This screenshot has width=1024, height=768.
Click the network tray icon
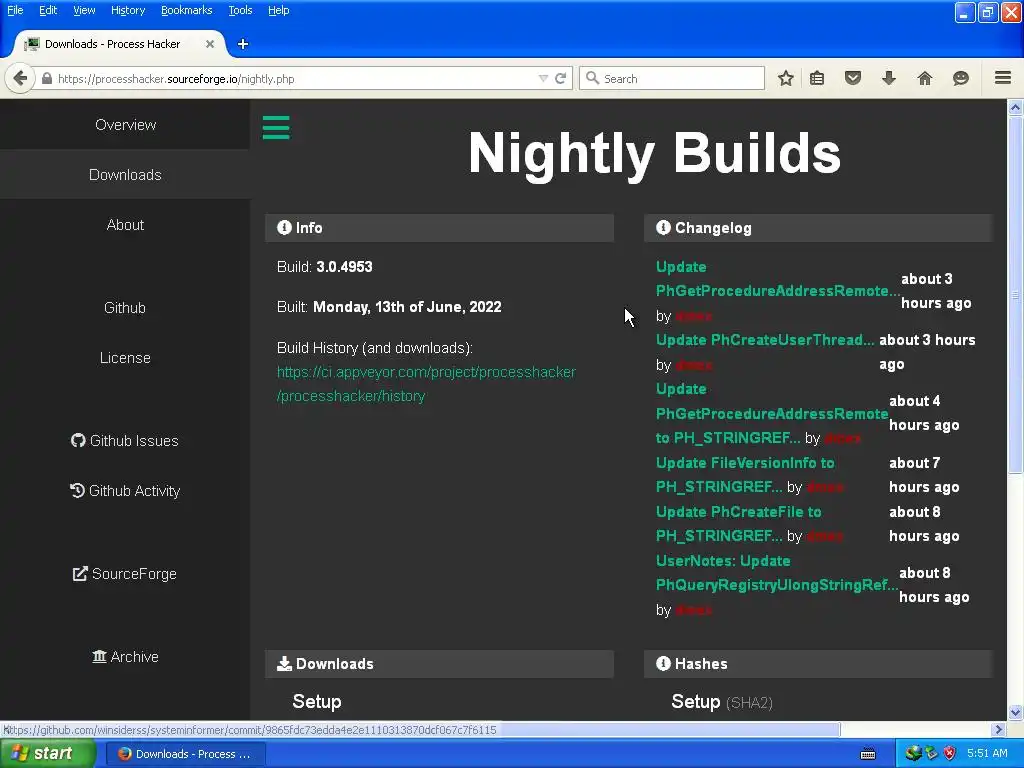coord(913,753)
